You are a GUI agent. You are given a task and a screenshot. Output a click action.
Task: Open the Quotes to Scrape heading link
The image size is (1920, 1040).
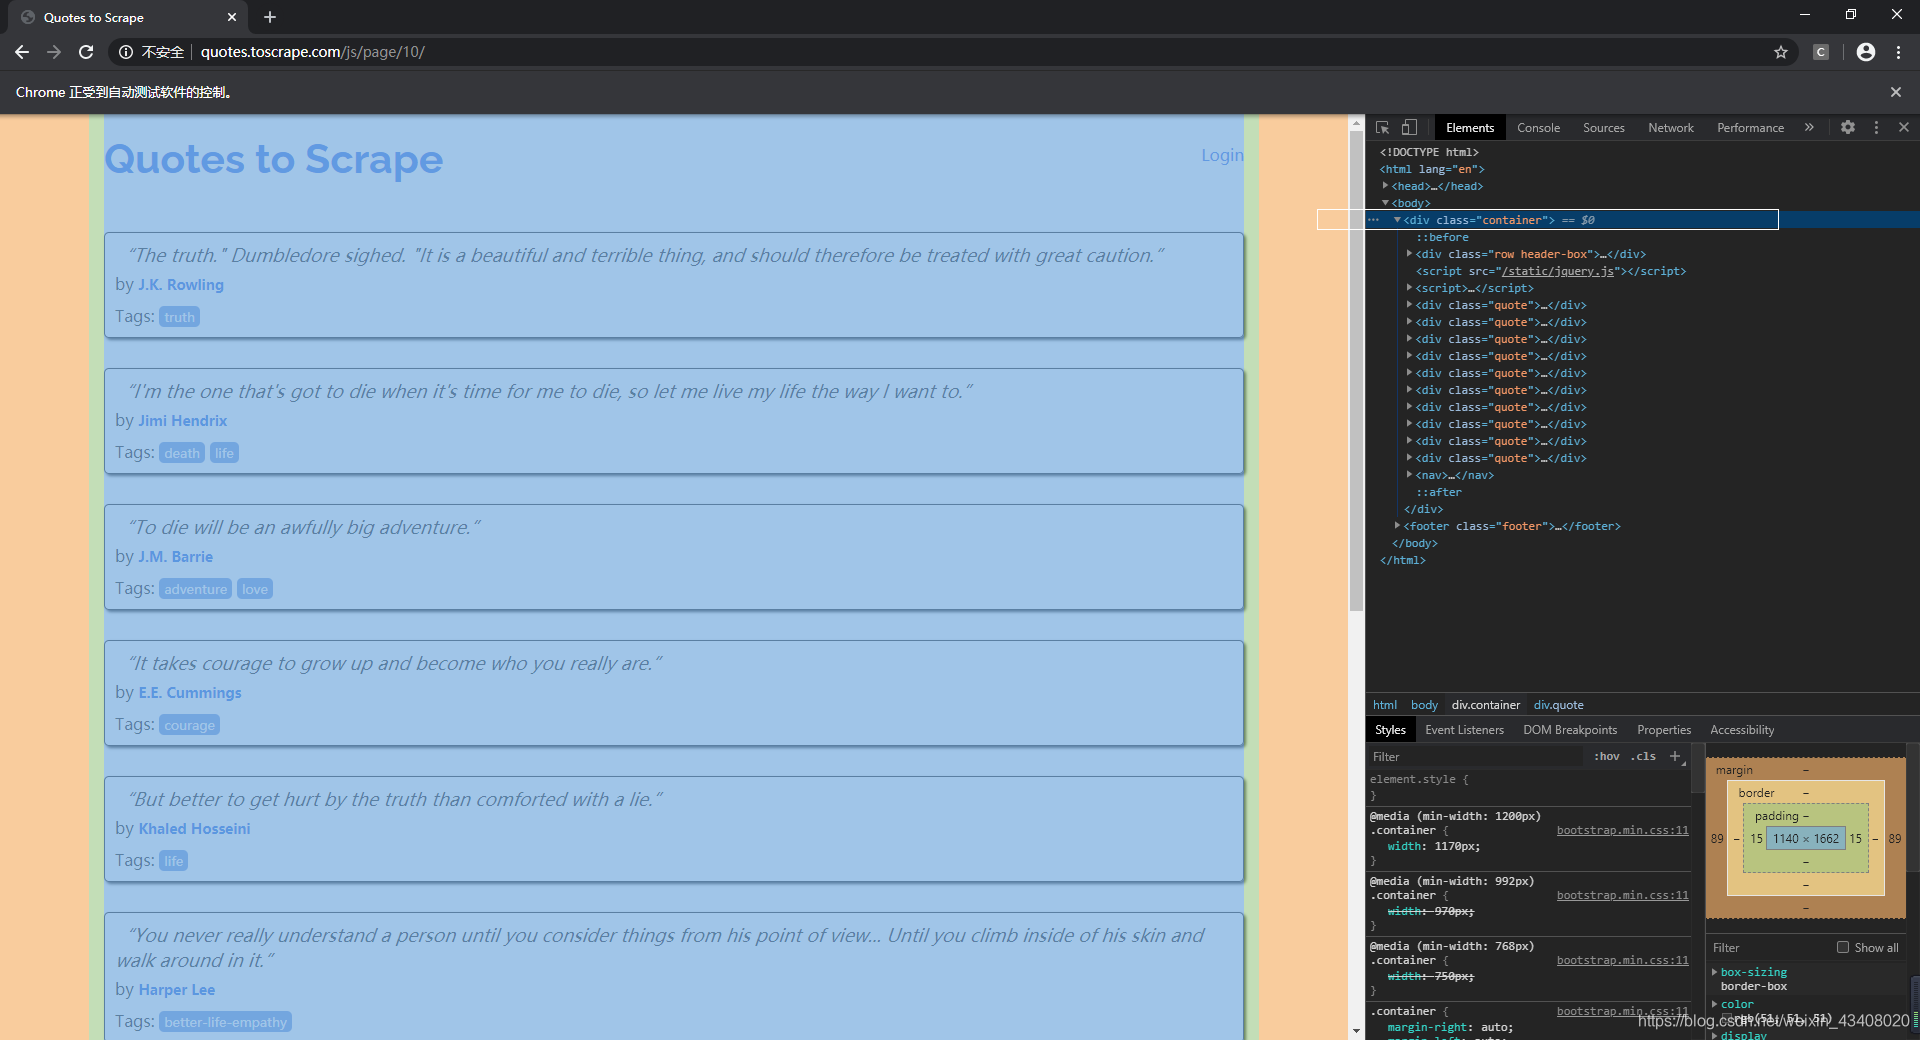coord(274,159)
